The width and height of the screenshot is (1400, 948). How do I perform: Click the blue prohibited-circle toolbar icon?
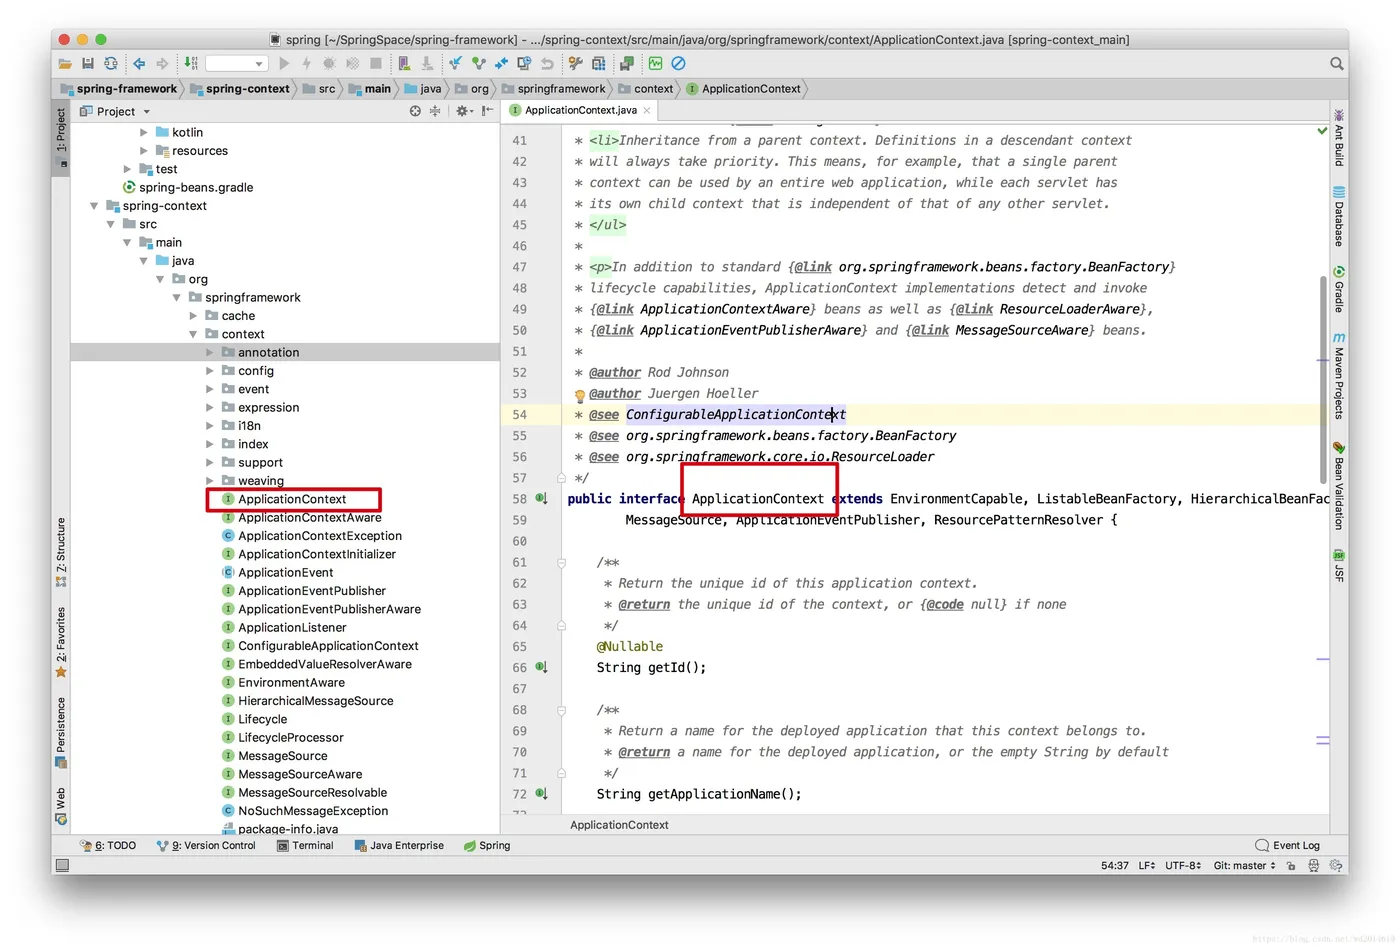tap(678, 63)
